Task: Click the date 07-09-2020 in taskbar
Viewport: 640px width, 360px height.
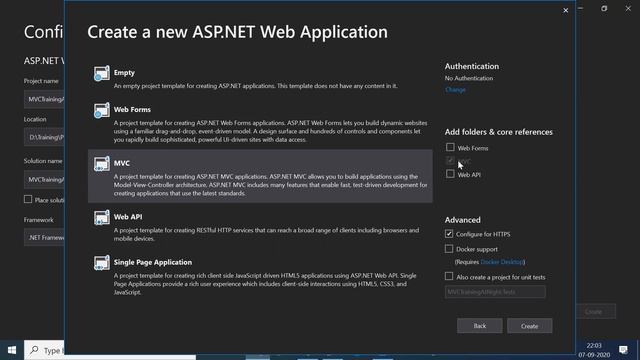Action: tap(594, 355)
